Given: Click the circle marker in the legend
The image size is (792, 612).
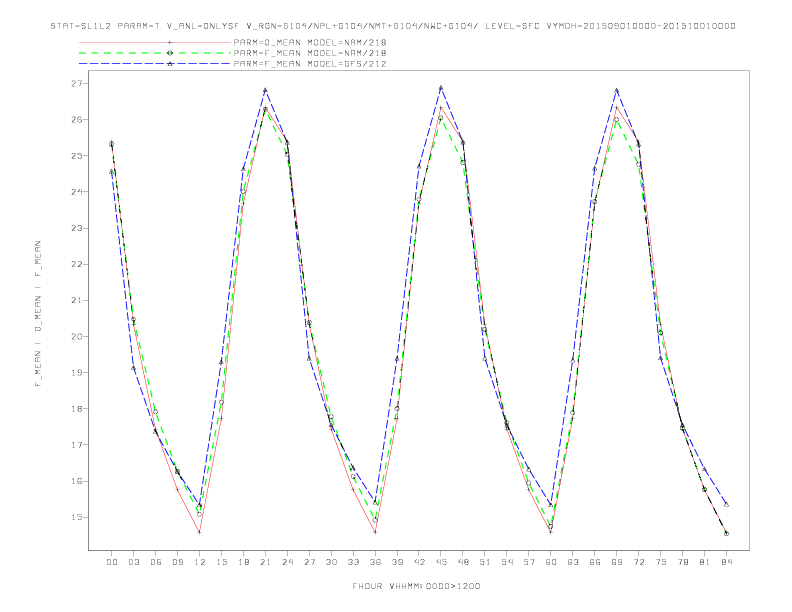Looking at the screenshot, I should pos(170,53).
